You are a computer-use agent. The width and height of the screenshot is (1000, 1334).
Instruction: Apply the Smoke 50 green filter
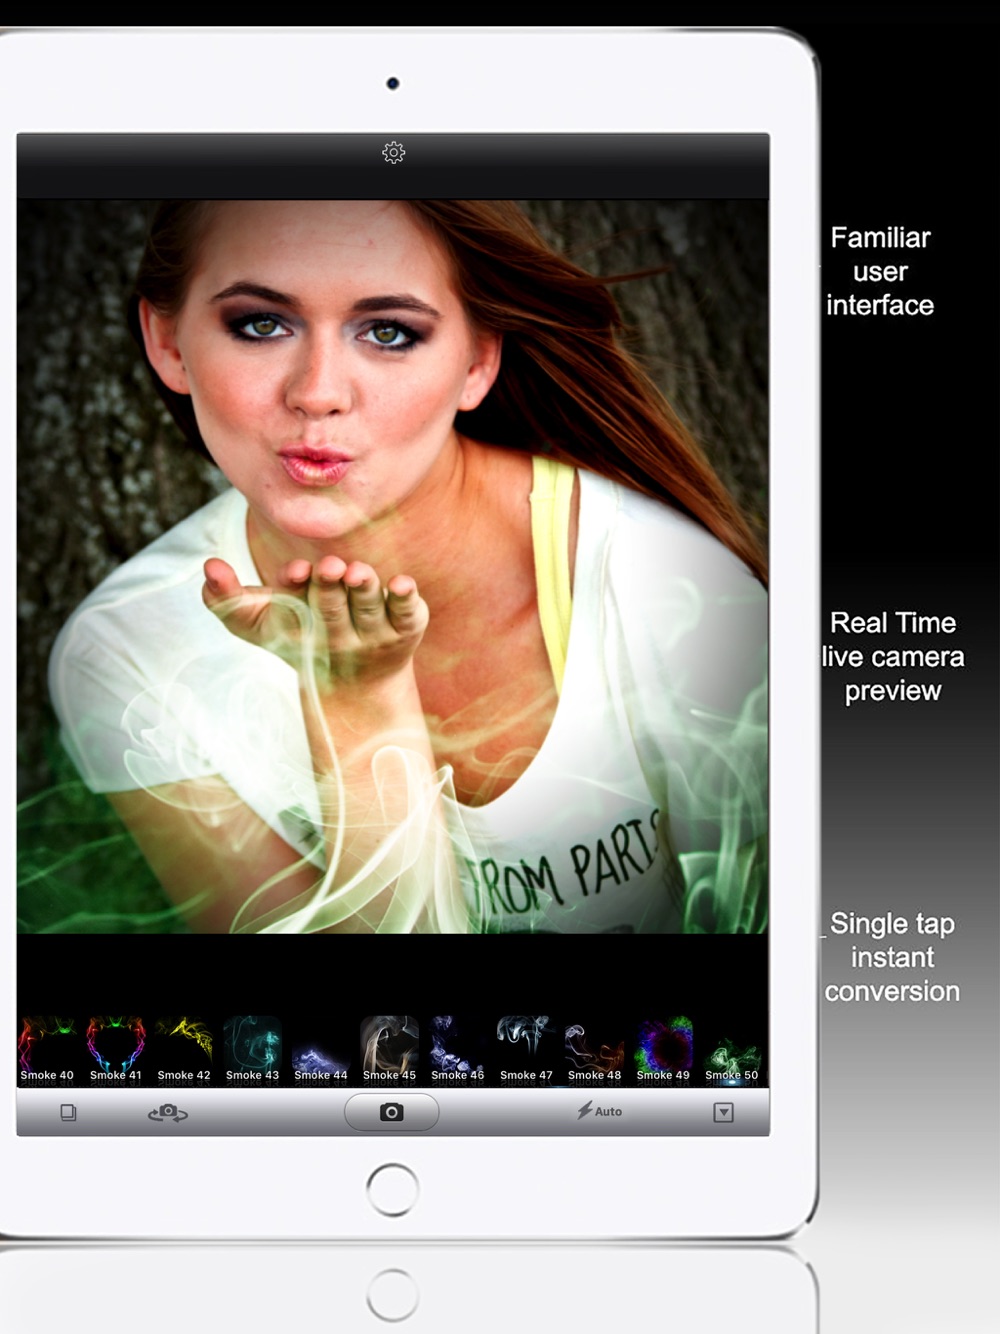[x=731, y=1050]
